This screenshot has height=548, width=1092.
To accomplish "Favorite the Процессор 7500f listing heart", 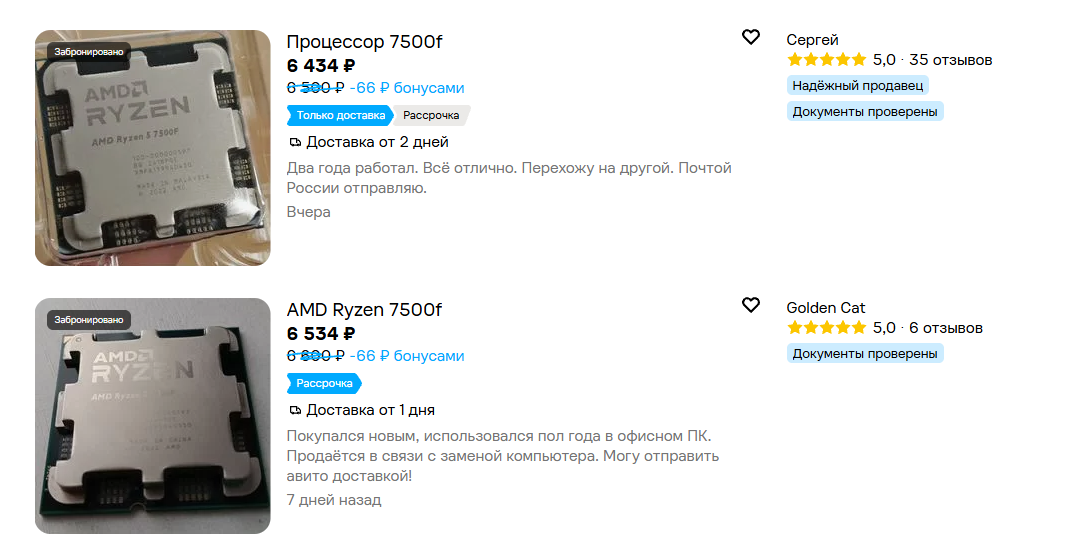I will 751,37.
